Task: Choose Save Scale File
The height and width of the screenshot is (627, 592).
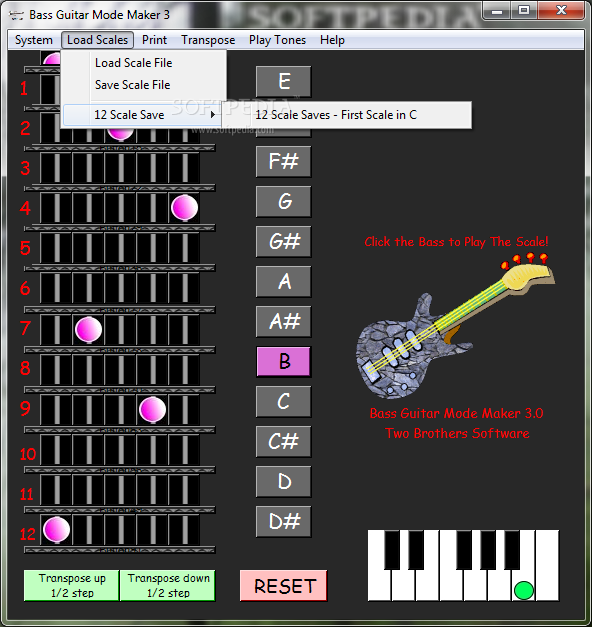Action: (132, 85)
